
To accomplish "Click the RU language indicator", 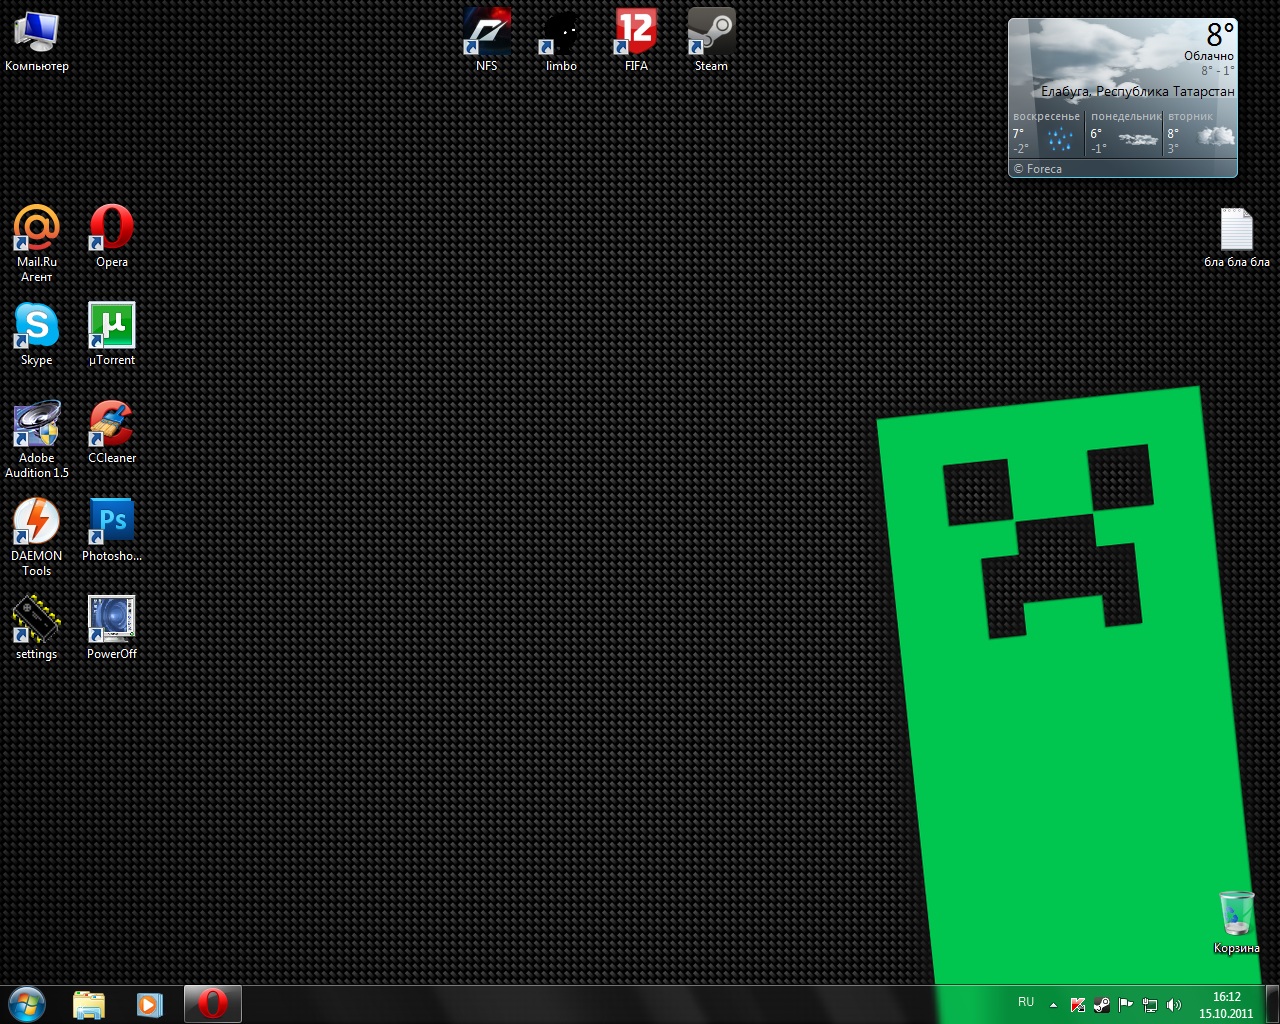I will (x=1026, y=1003).
